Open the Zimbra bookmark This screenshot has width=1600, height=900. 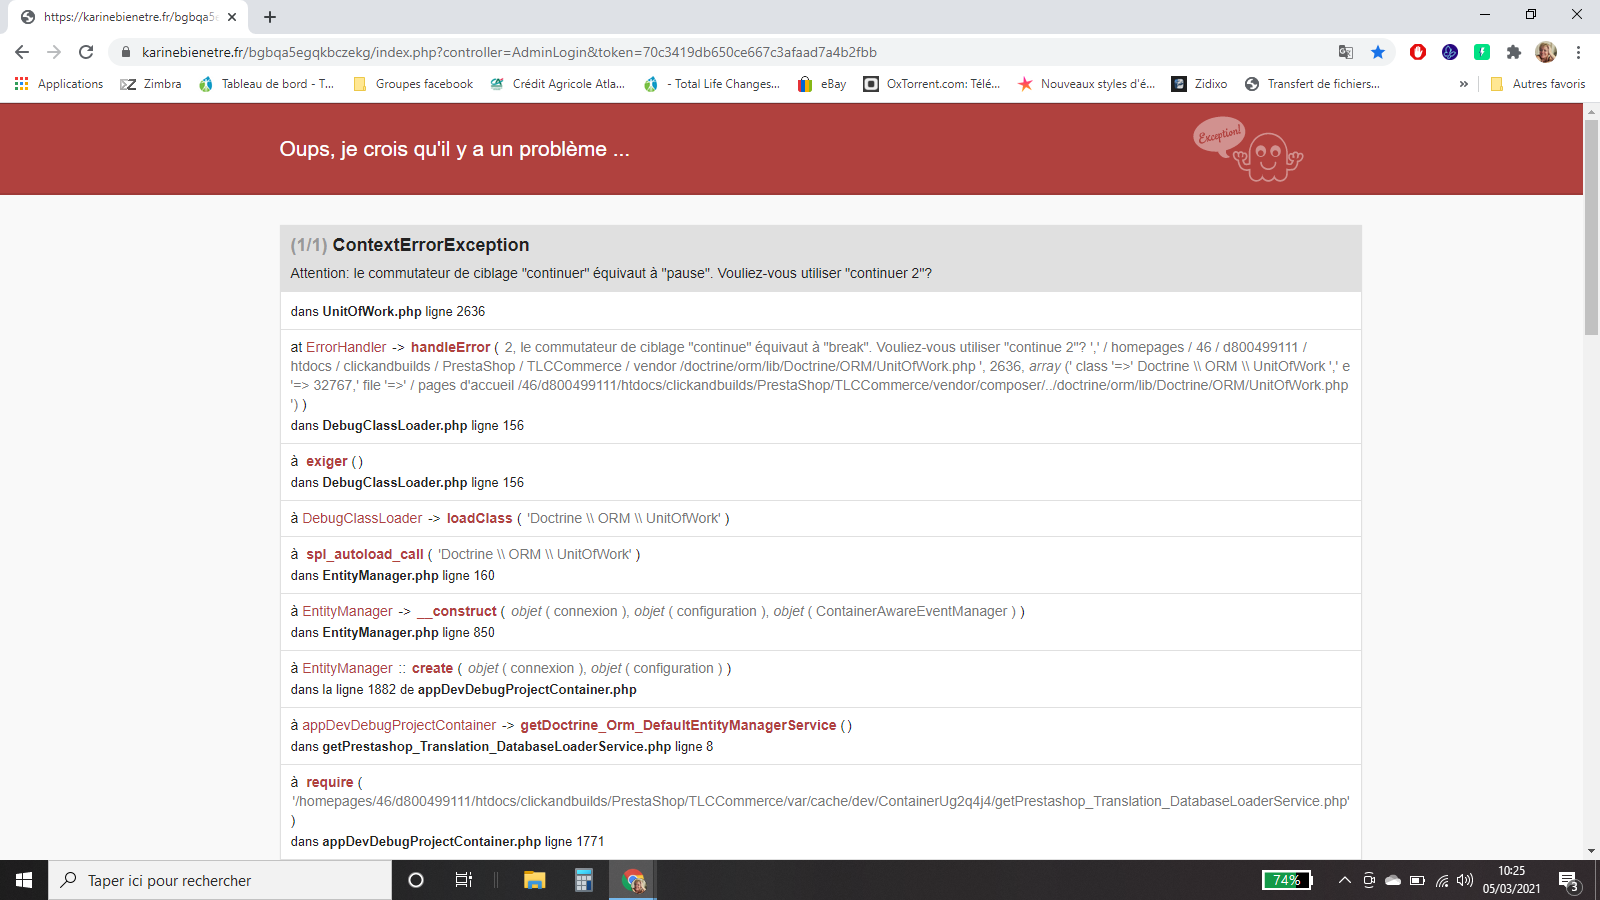pos(151,84)
